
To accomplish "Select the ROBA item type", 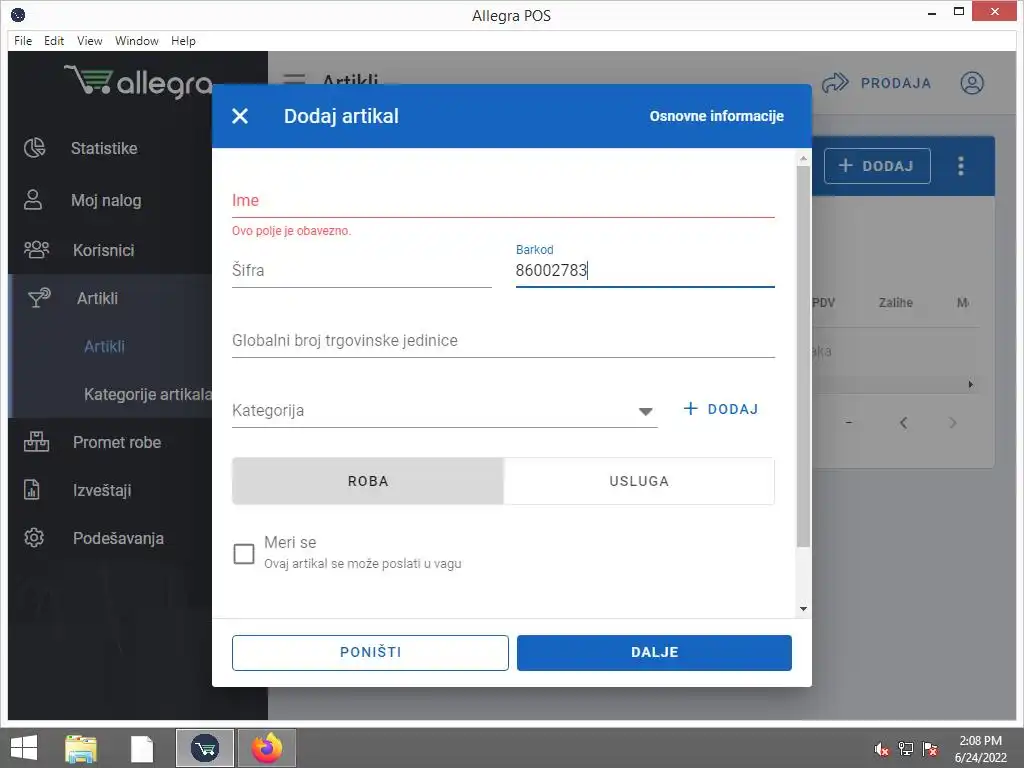I will pyautogui.click(x=368, y=481).
